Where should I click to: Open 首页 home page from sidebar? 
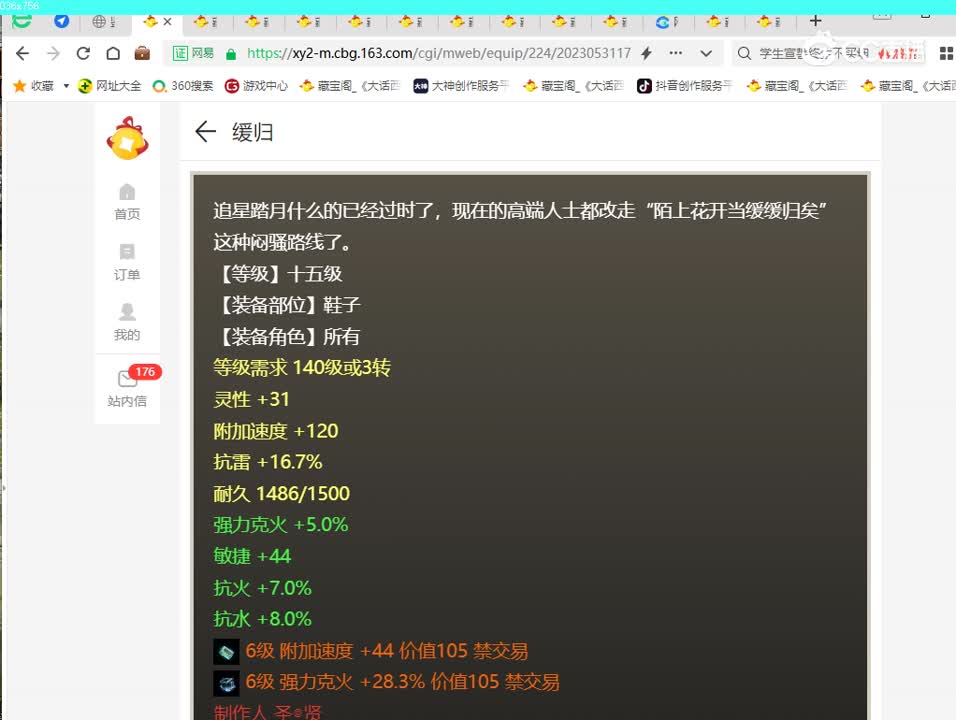click(127, 202)
